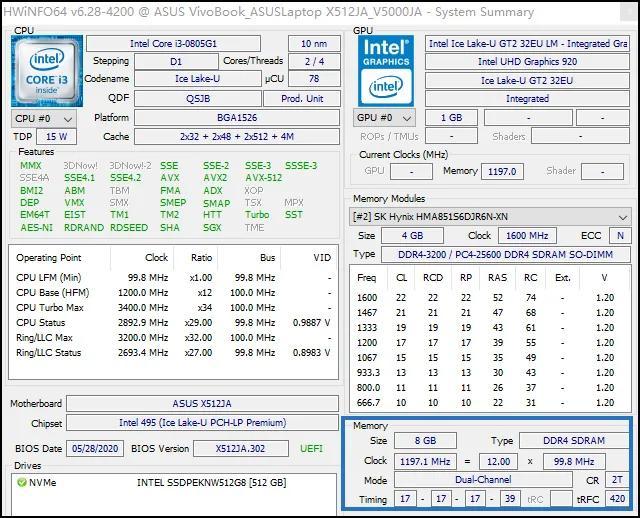
Task: Click the Cores/Threads 2 / 4 field
Action: tap(314, 62)
